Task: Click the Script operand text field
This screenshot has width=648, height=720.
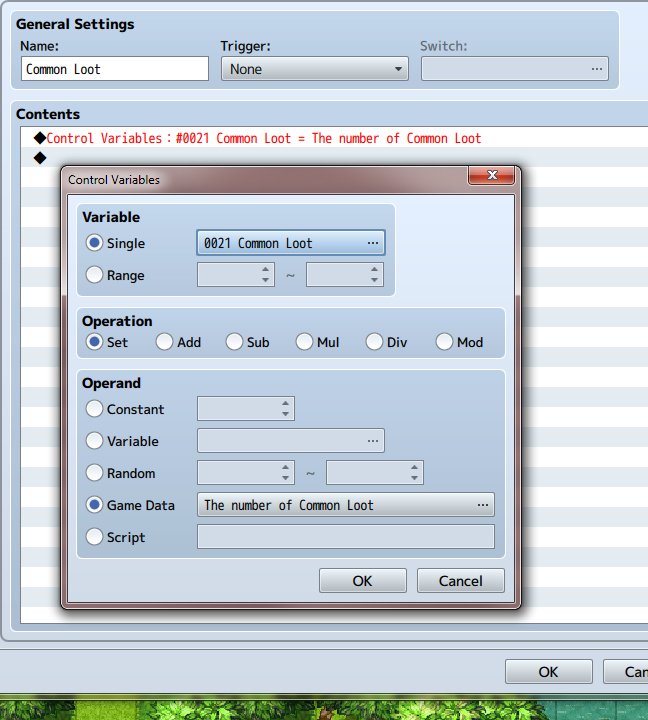Action: click(x=346, y=537)
